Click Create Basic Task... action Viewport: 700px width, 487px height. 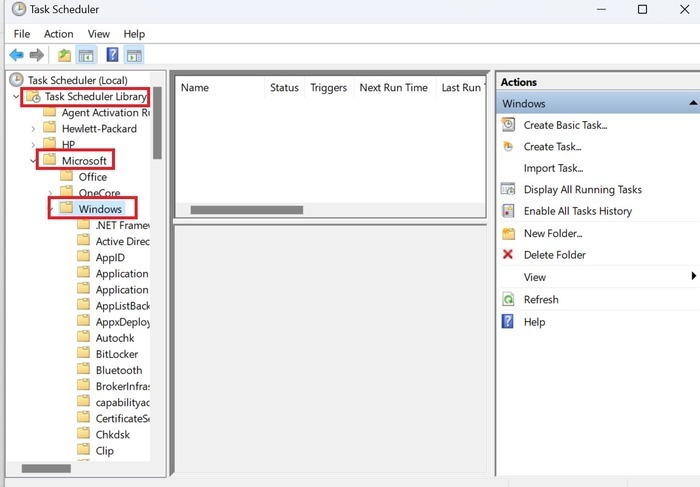565,125
